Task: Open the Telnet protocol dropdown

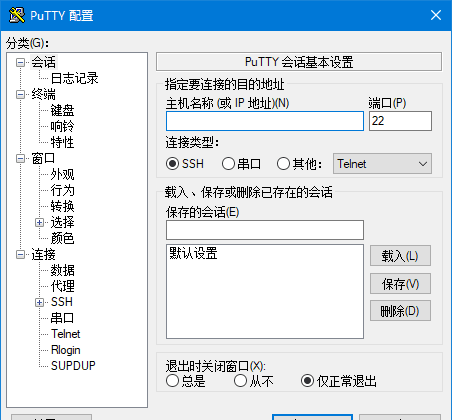Action: pos(382,164)
